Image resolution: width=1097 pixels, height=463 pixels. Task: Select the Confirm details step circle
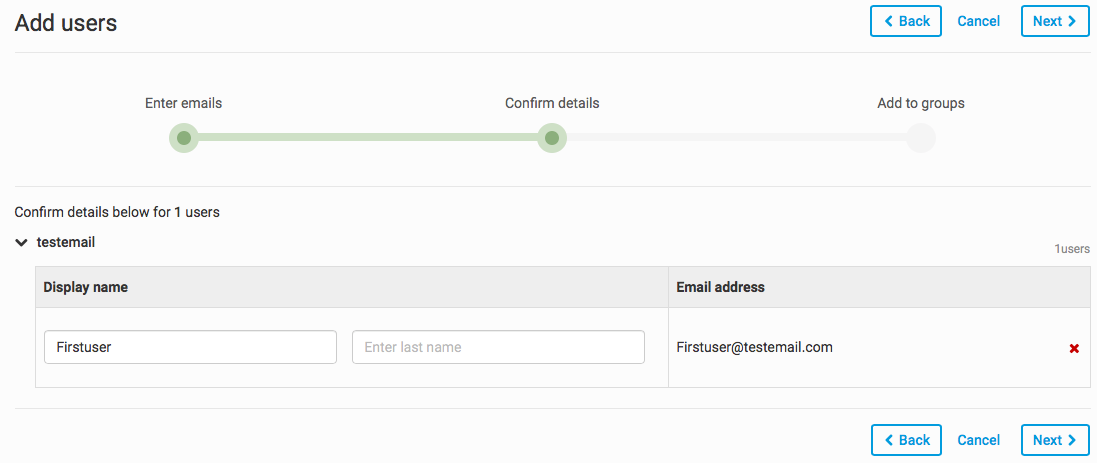(x=552, y=138)
